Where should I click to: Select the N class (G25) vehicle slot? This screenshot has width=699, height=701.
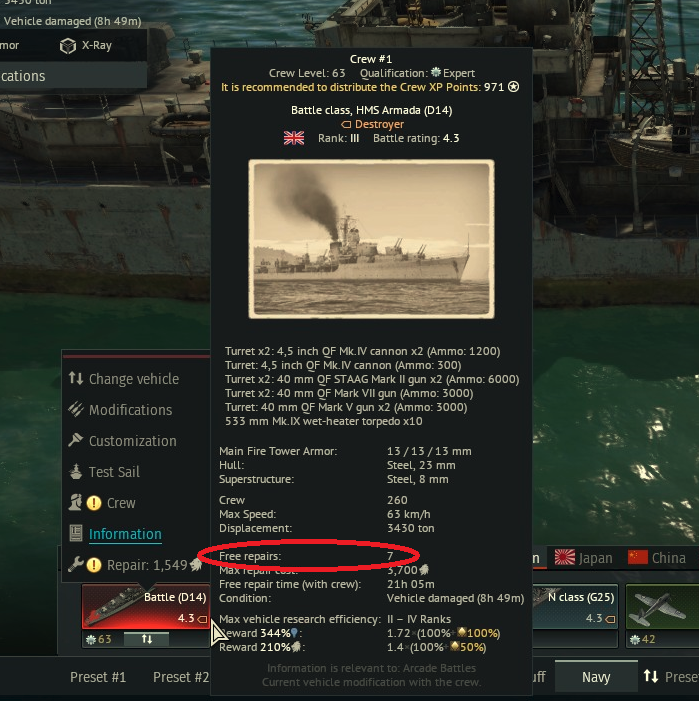tap(575, 607)
